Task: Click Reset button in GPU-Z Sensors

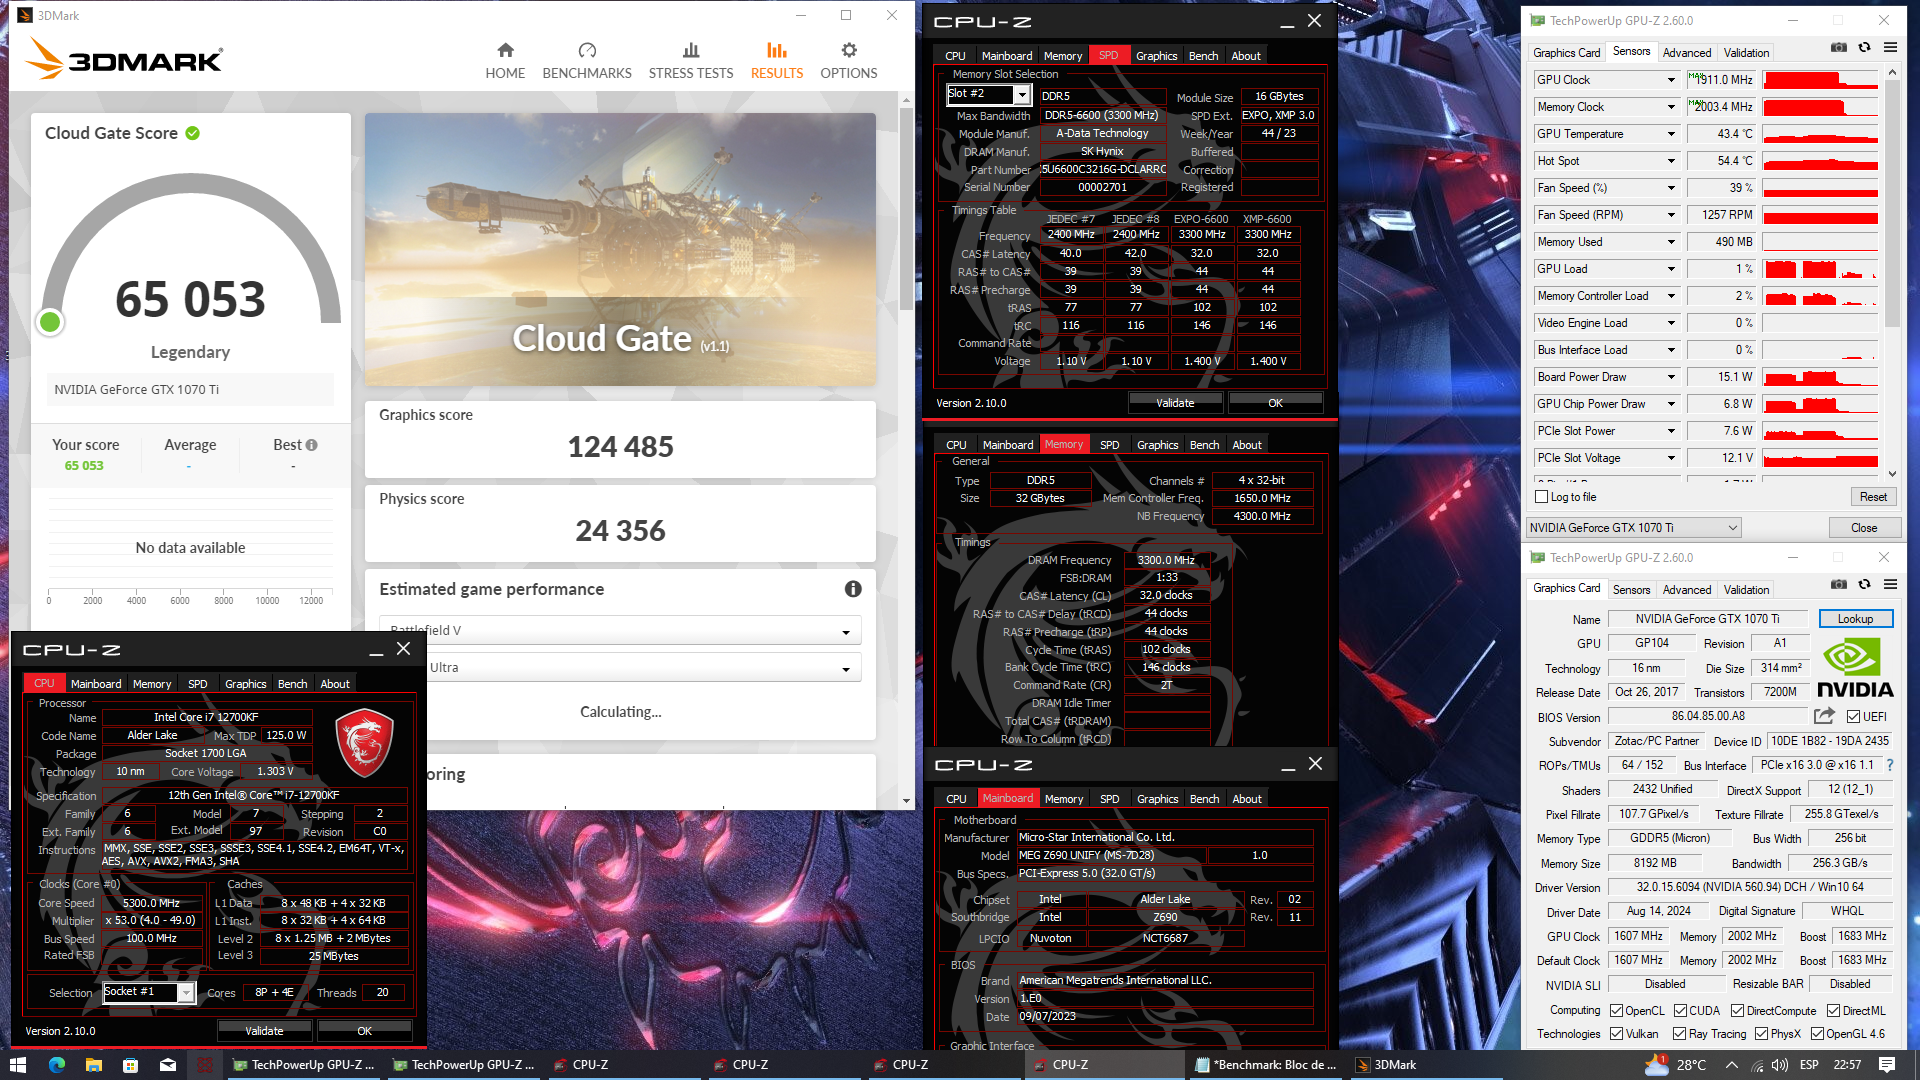Action: [x=1873, y=497]
